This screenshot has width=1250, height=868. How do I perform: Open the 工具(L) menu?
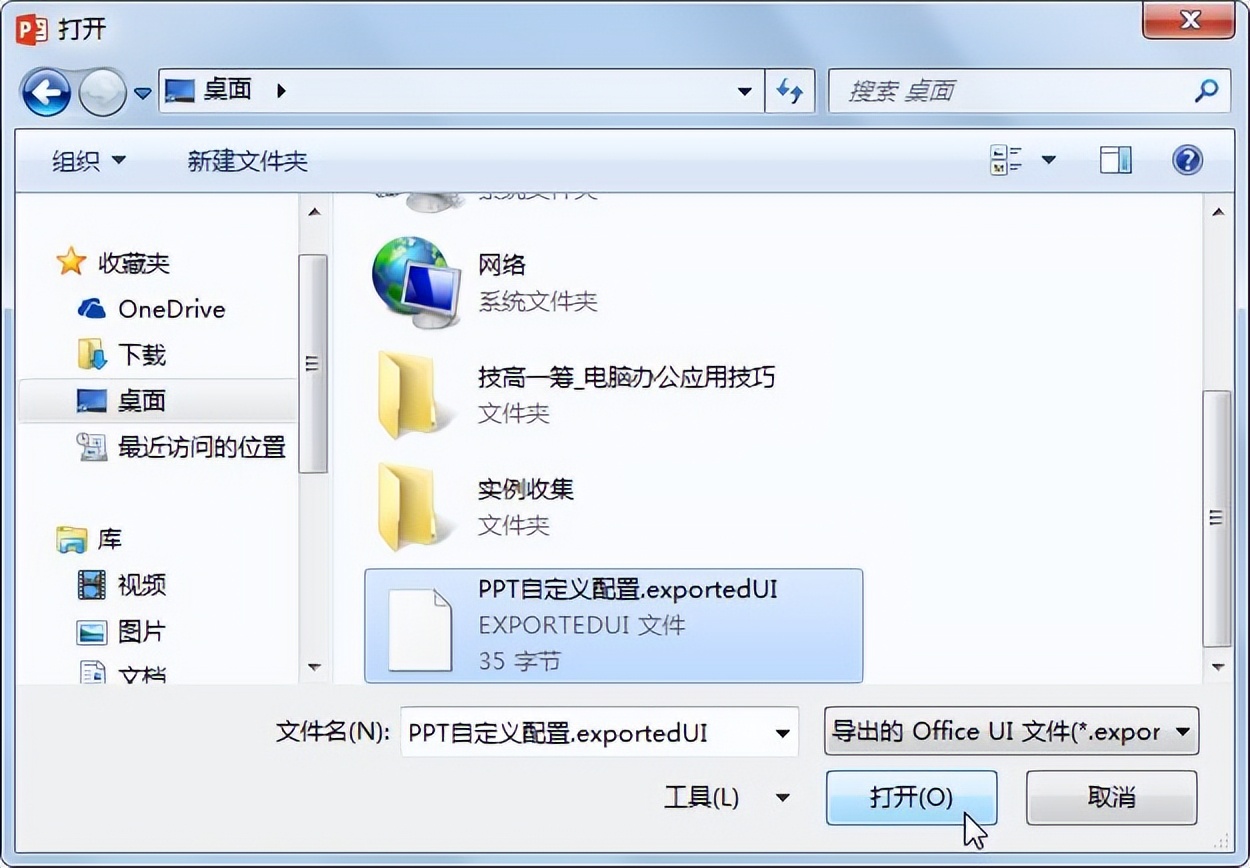click(727, 798)
